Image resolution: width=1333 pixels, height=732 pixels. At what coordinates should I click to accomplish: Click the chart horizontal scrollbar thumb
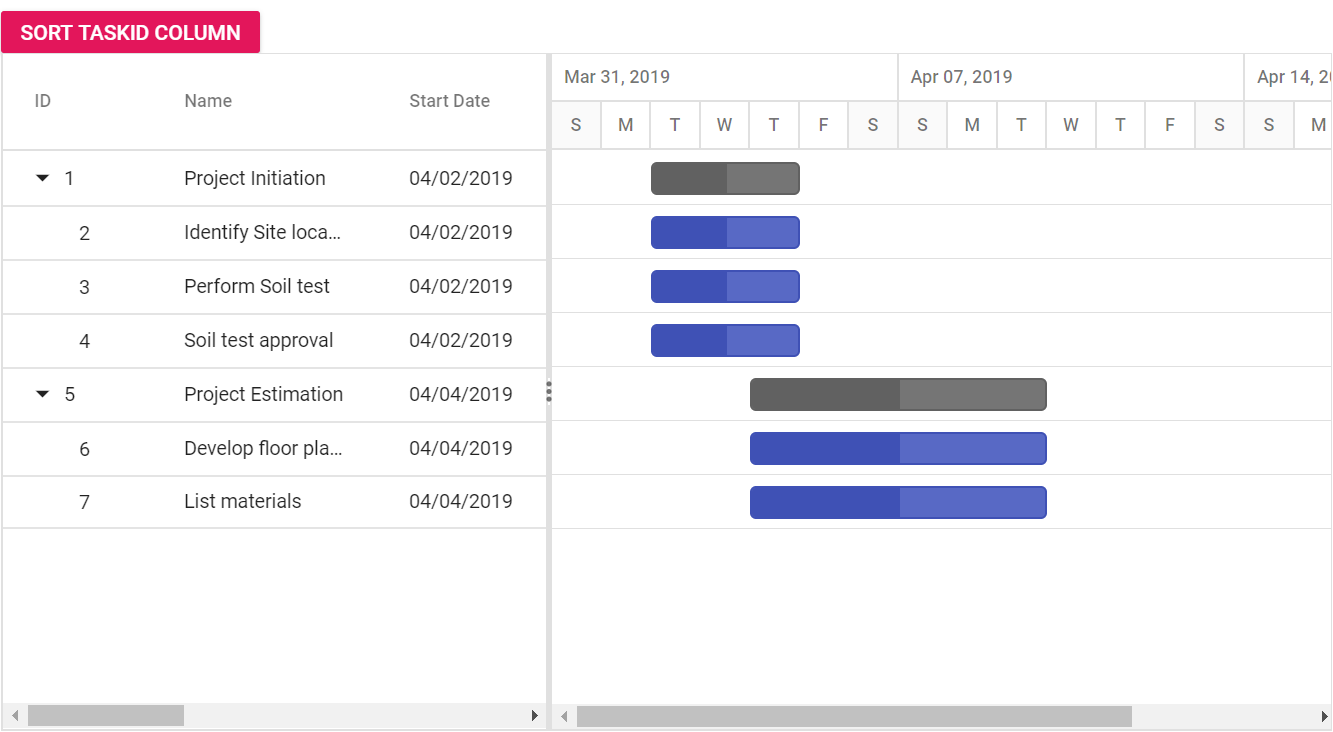(854, 716)
